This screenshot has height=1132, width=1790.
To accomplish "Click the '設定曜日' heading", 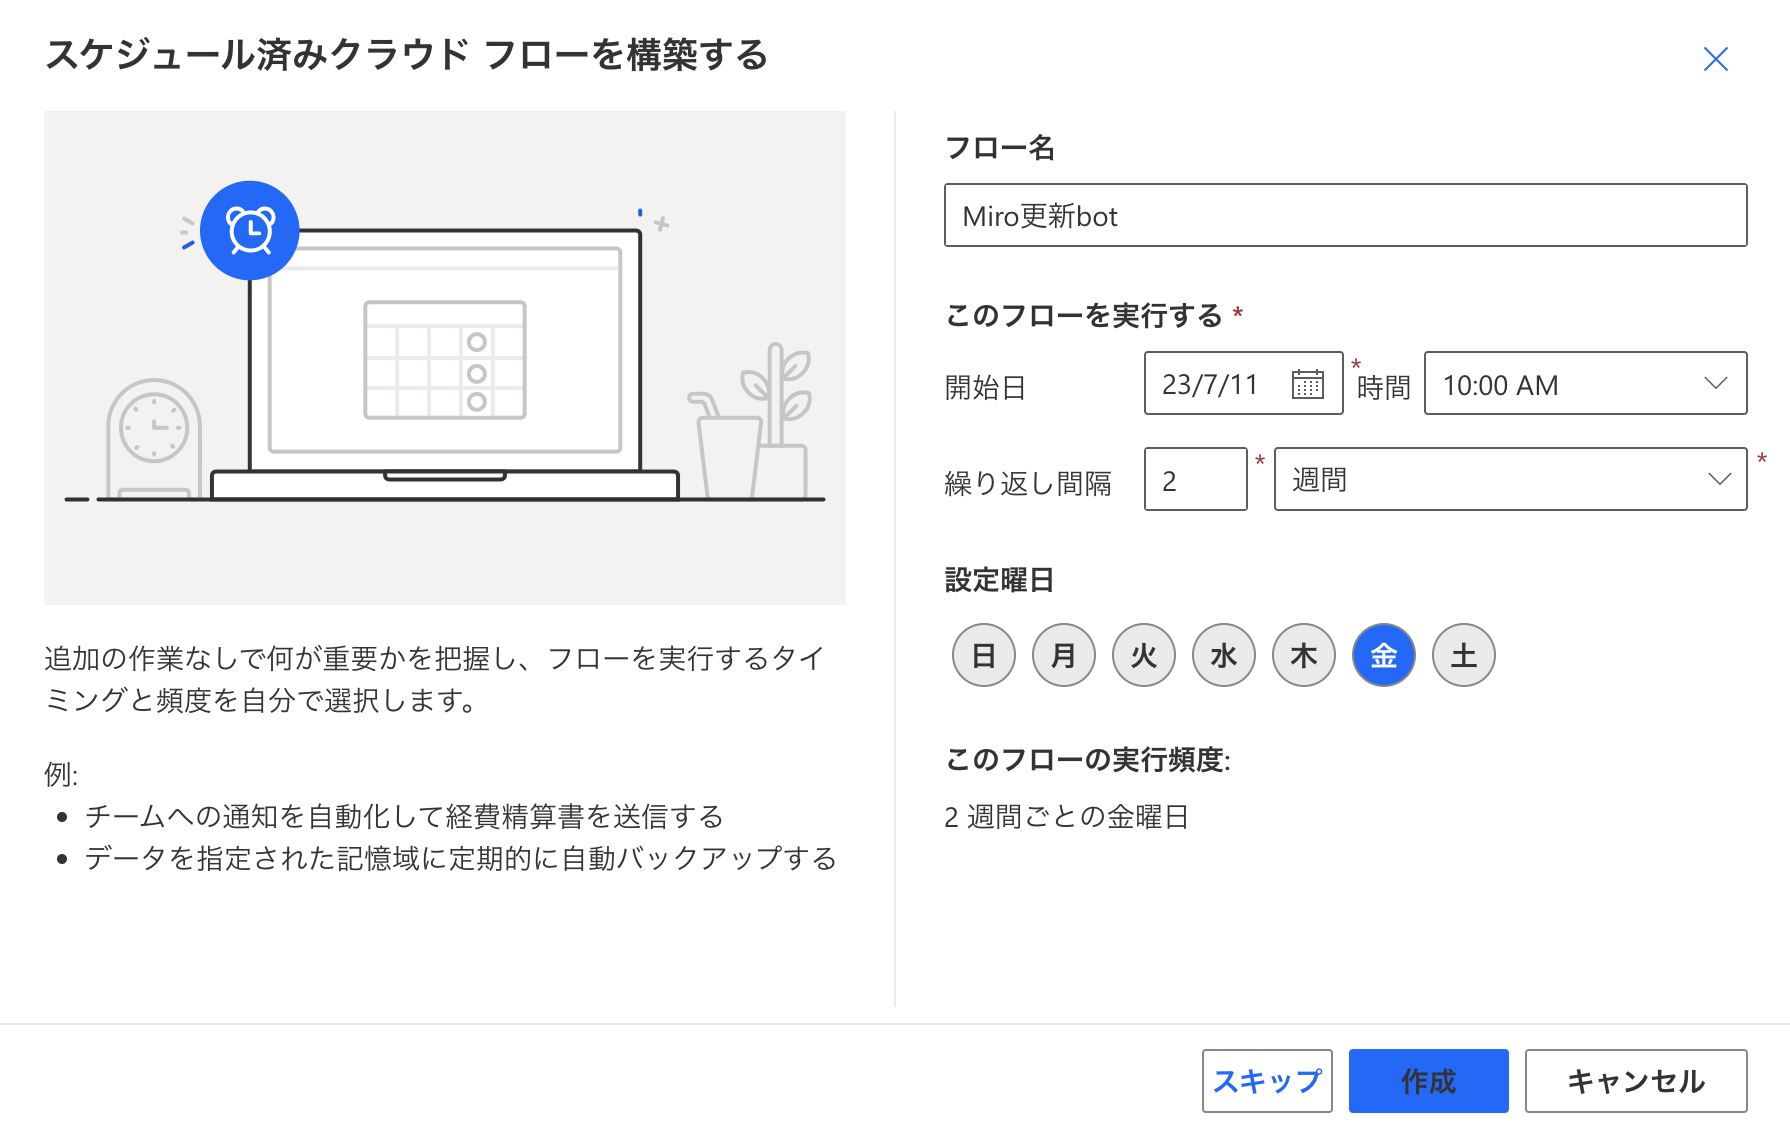I will [x=999, y=580].
